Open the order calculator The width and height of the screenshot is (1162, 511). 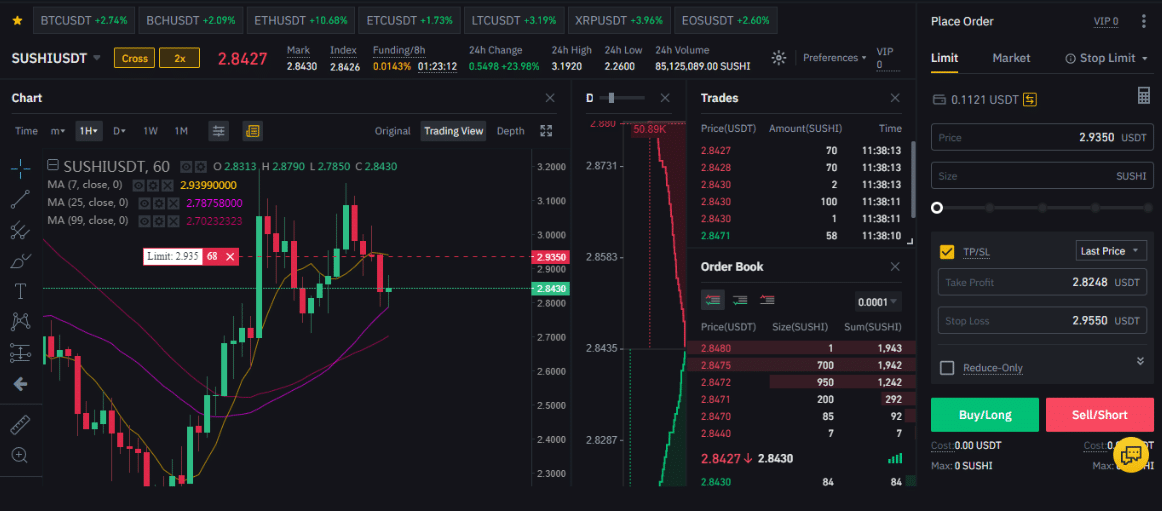coord(1144,96)
